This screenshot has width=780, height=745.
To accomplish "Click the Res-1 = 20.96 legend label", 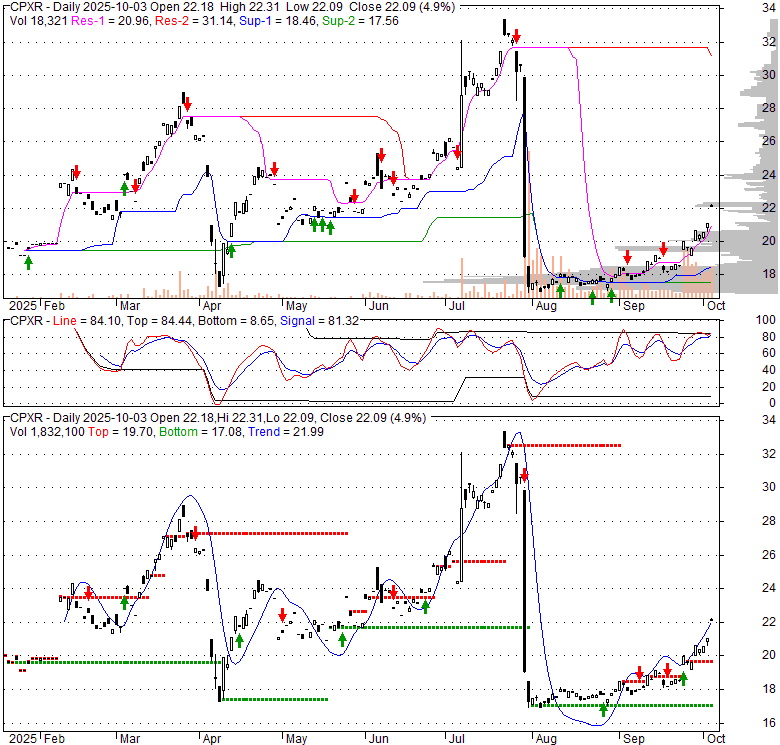I will (x=103, y=20).
